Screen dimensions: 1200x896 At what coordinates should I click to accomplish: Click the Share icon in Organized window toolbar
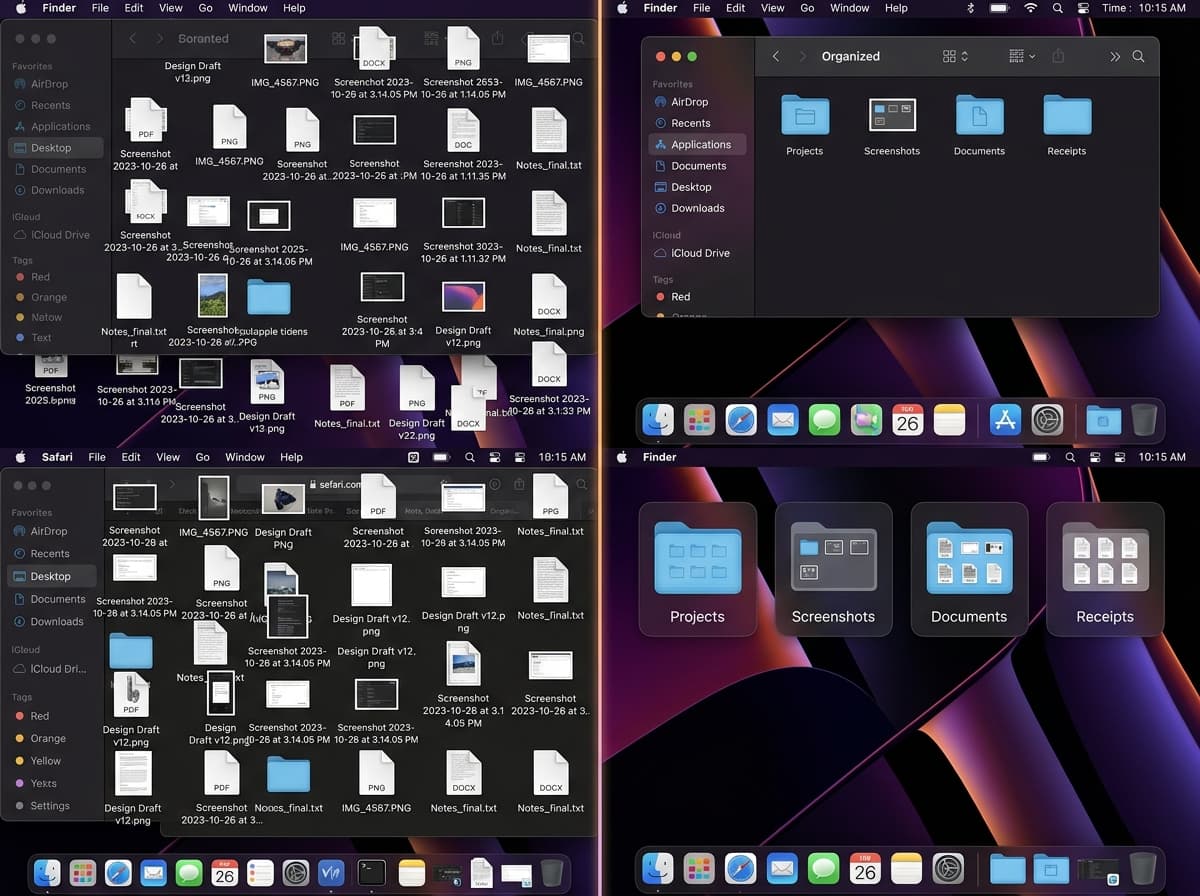pyautogui.click(x=1059, y=57)
